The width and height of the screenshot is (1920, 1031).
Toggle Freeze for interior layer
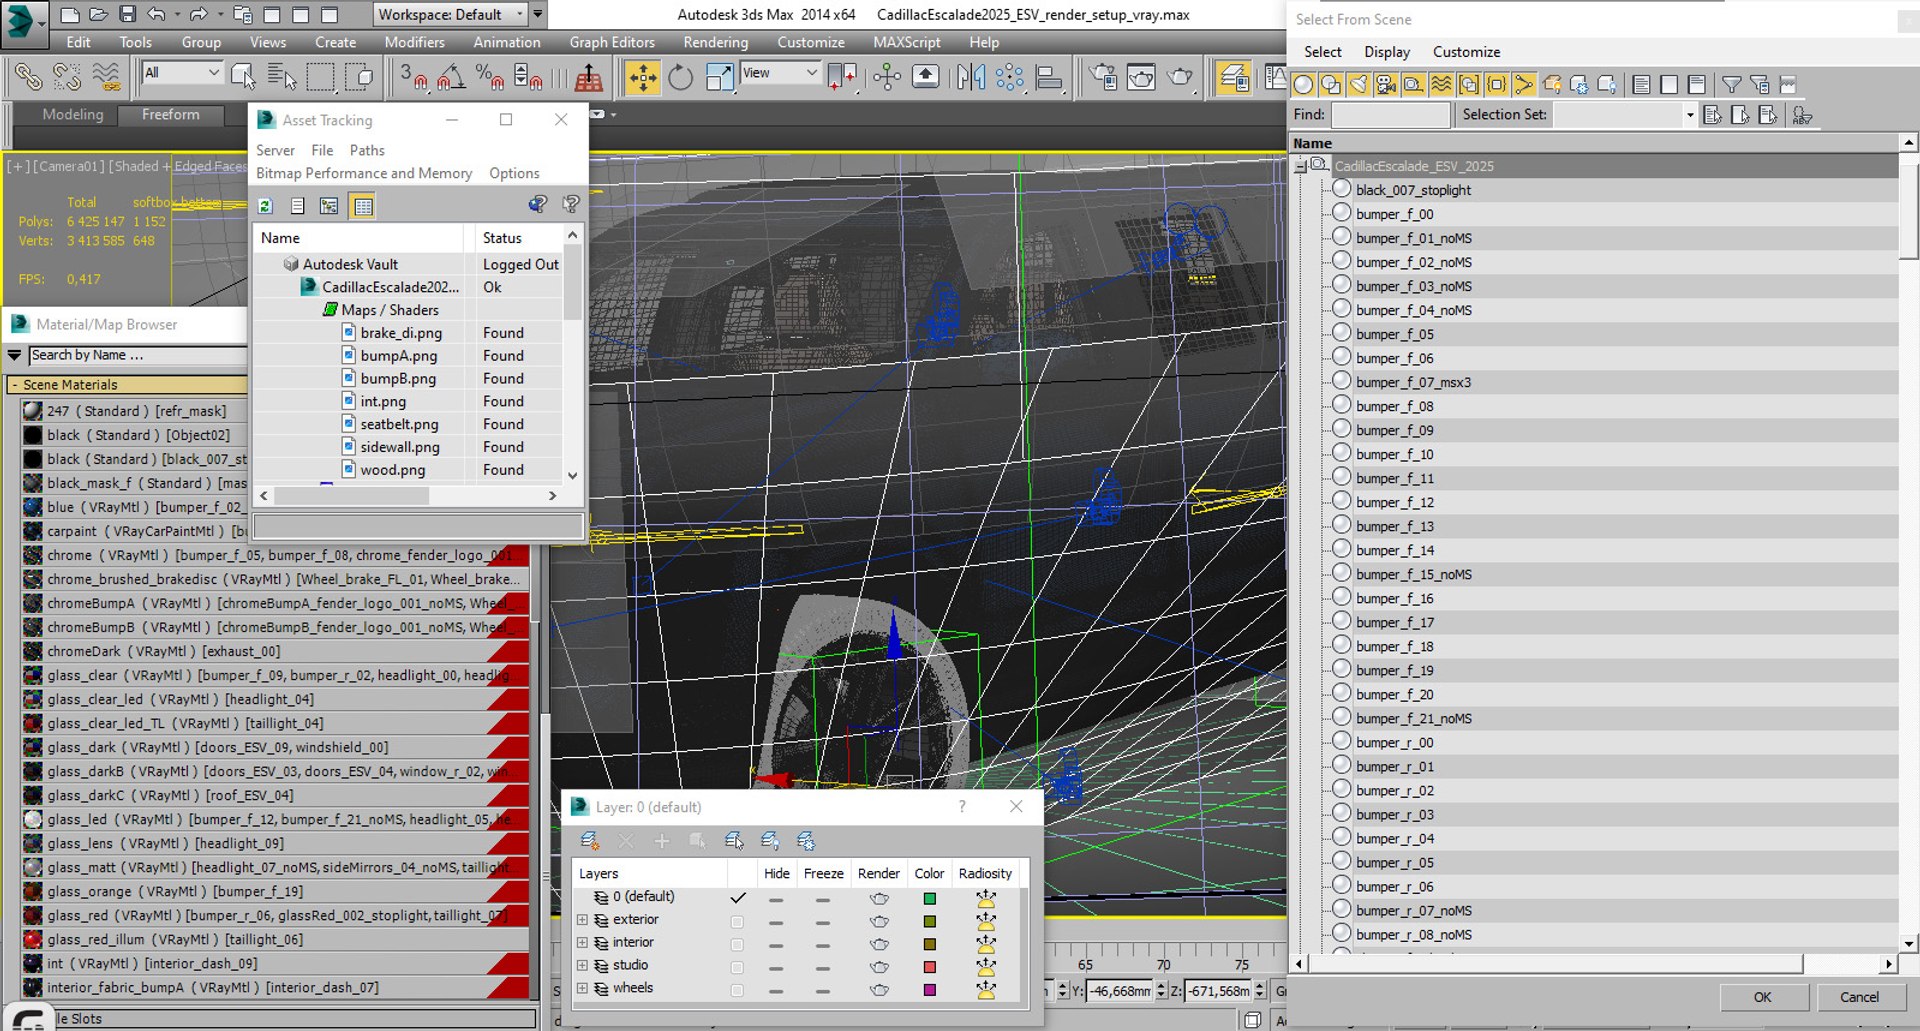822,945
